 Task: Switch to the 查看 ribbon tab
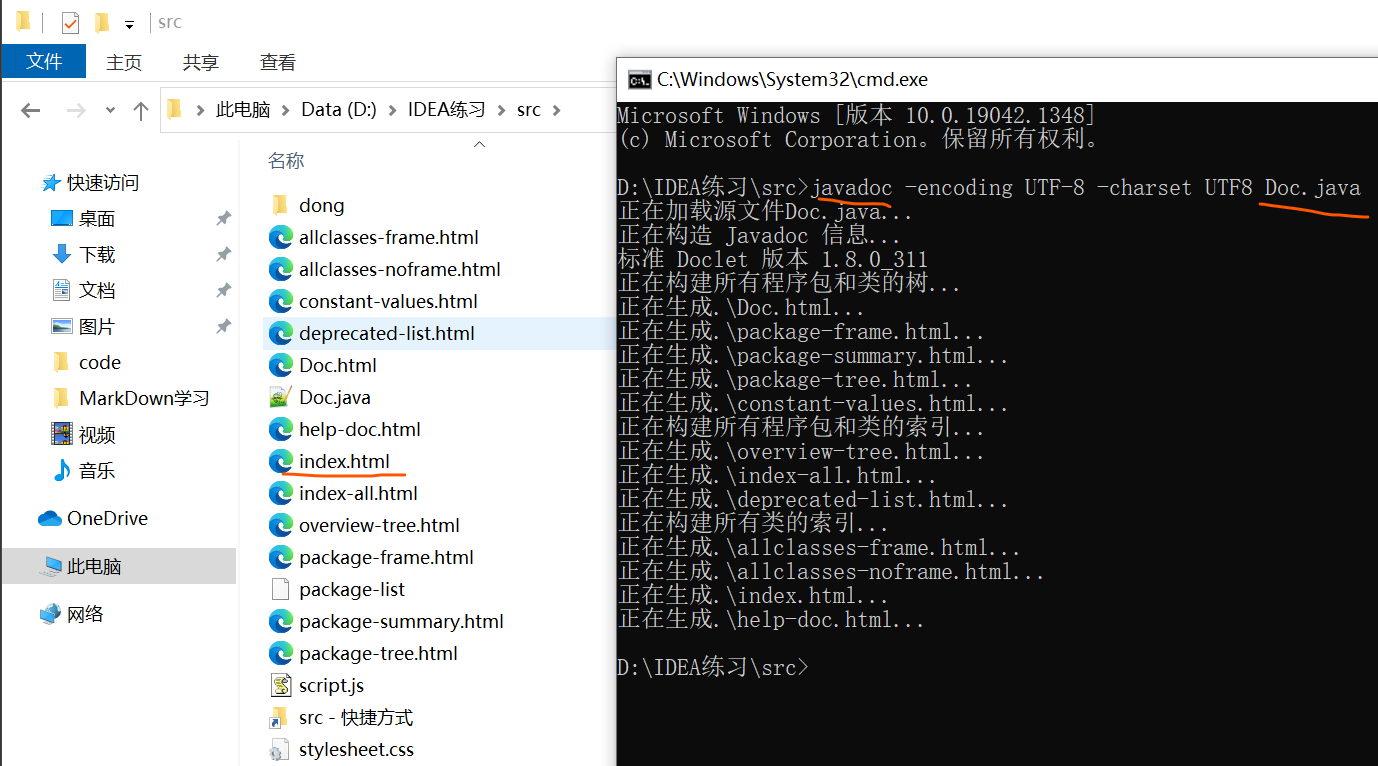pos(278,62)
